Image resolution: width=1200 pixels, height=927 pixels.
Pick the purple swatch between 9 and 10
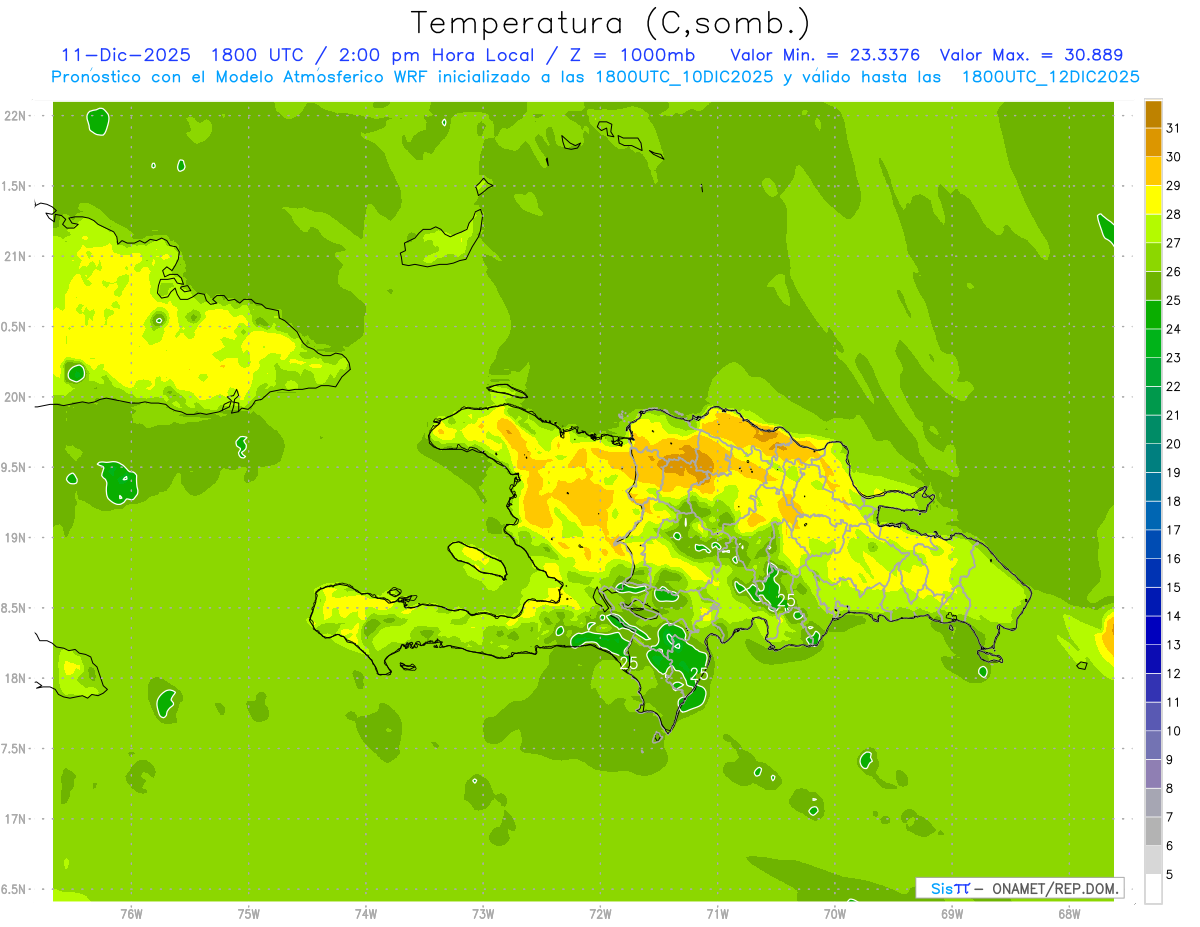(x=1153, y=745)
